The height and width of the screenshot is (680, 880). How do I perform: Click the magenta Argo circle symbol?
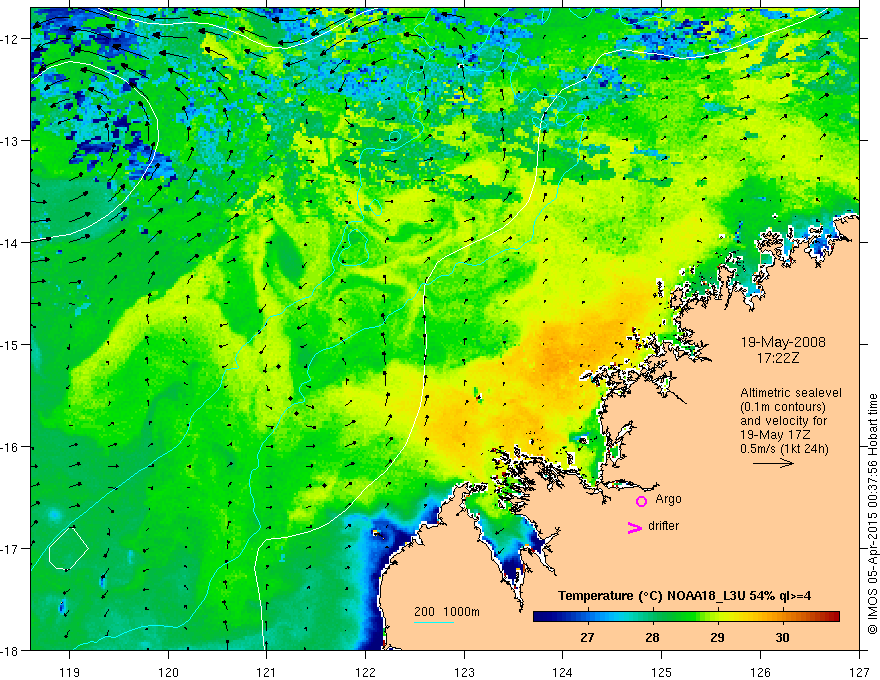[641, 501]
